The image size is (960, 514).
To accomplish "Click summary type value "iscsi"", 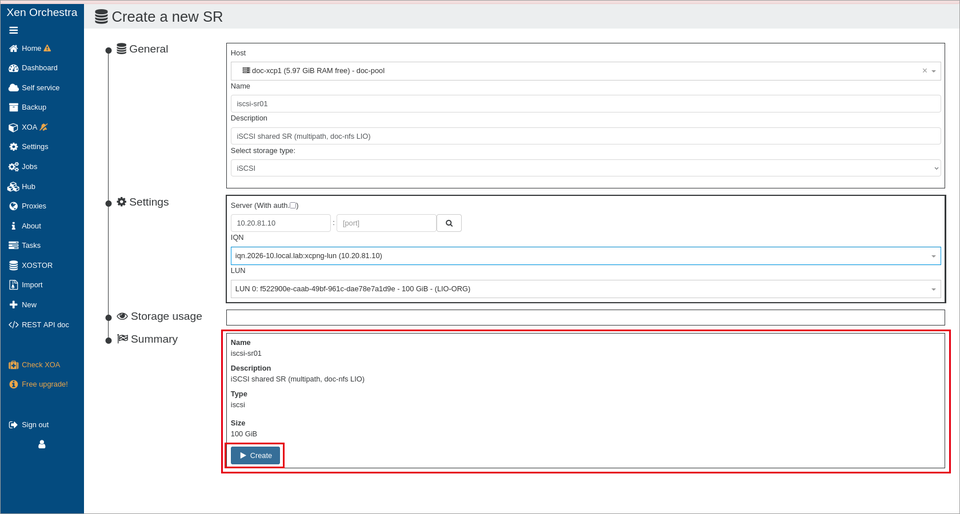I will [238, 404].
